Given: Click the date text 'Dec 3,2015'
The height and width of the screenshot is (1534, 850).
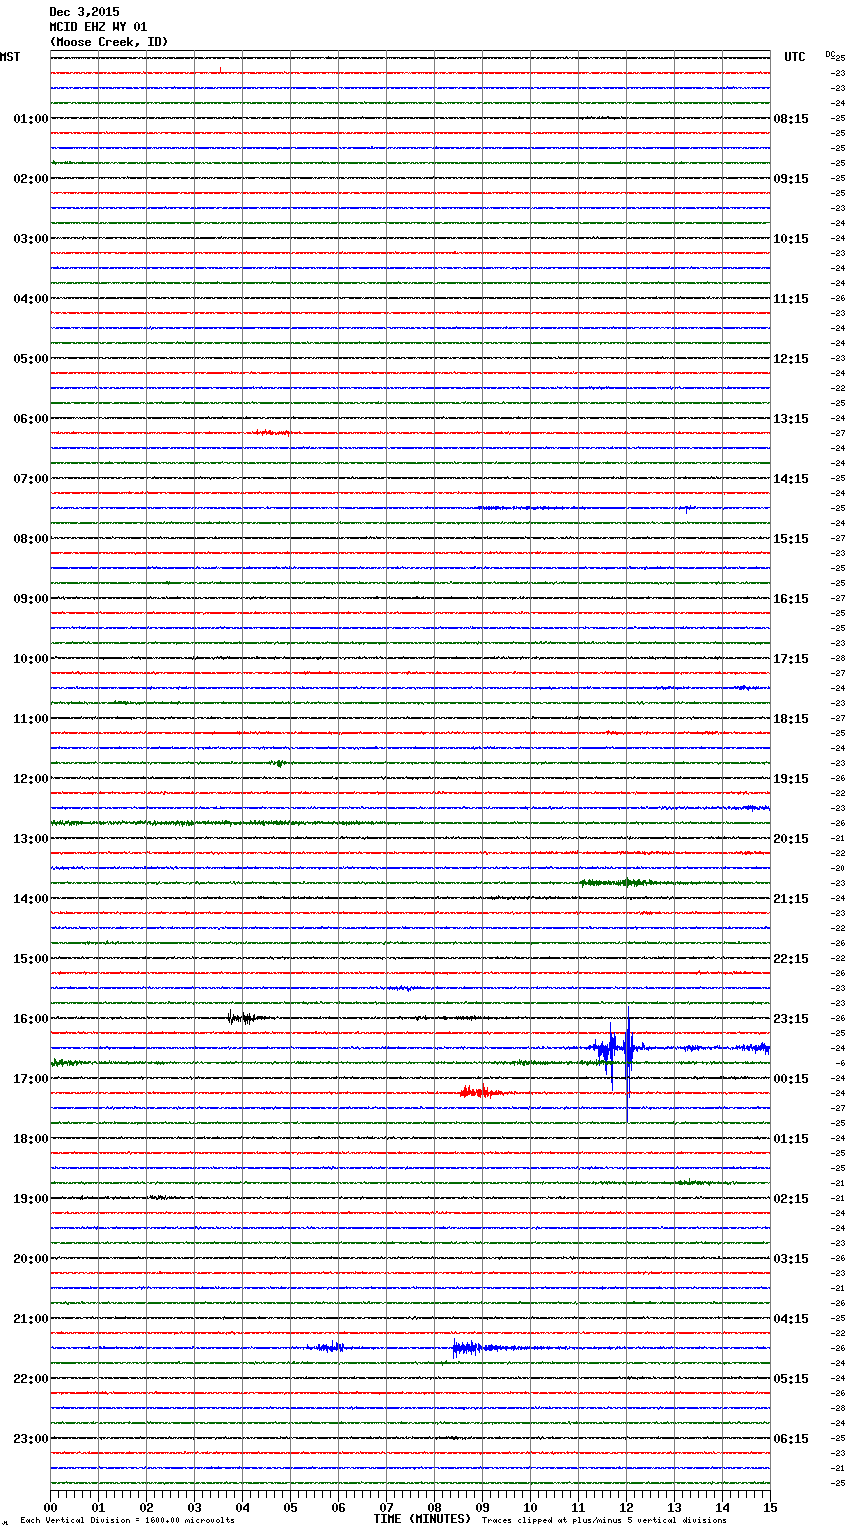Looking at the screenshot, I should 84,12.
